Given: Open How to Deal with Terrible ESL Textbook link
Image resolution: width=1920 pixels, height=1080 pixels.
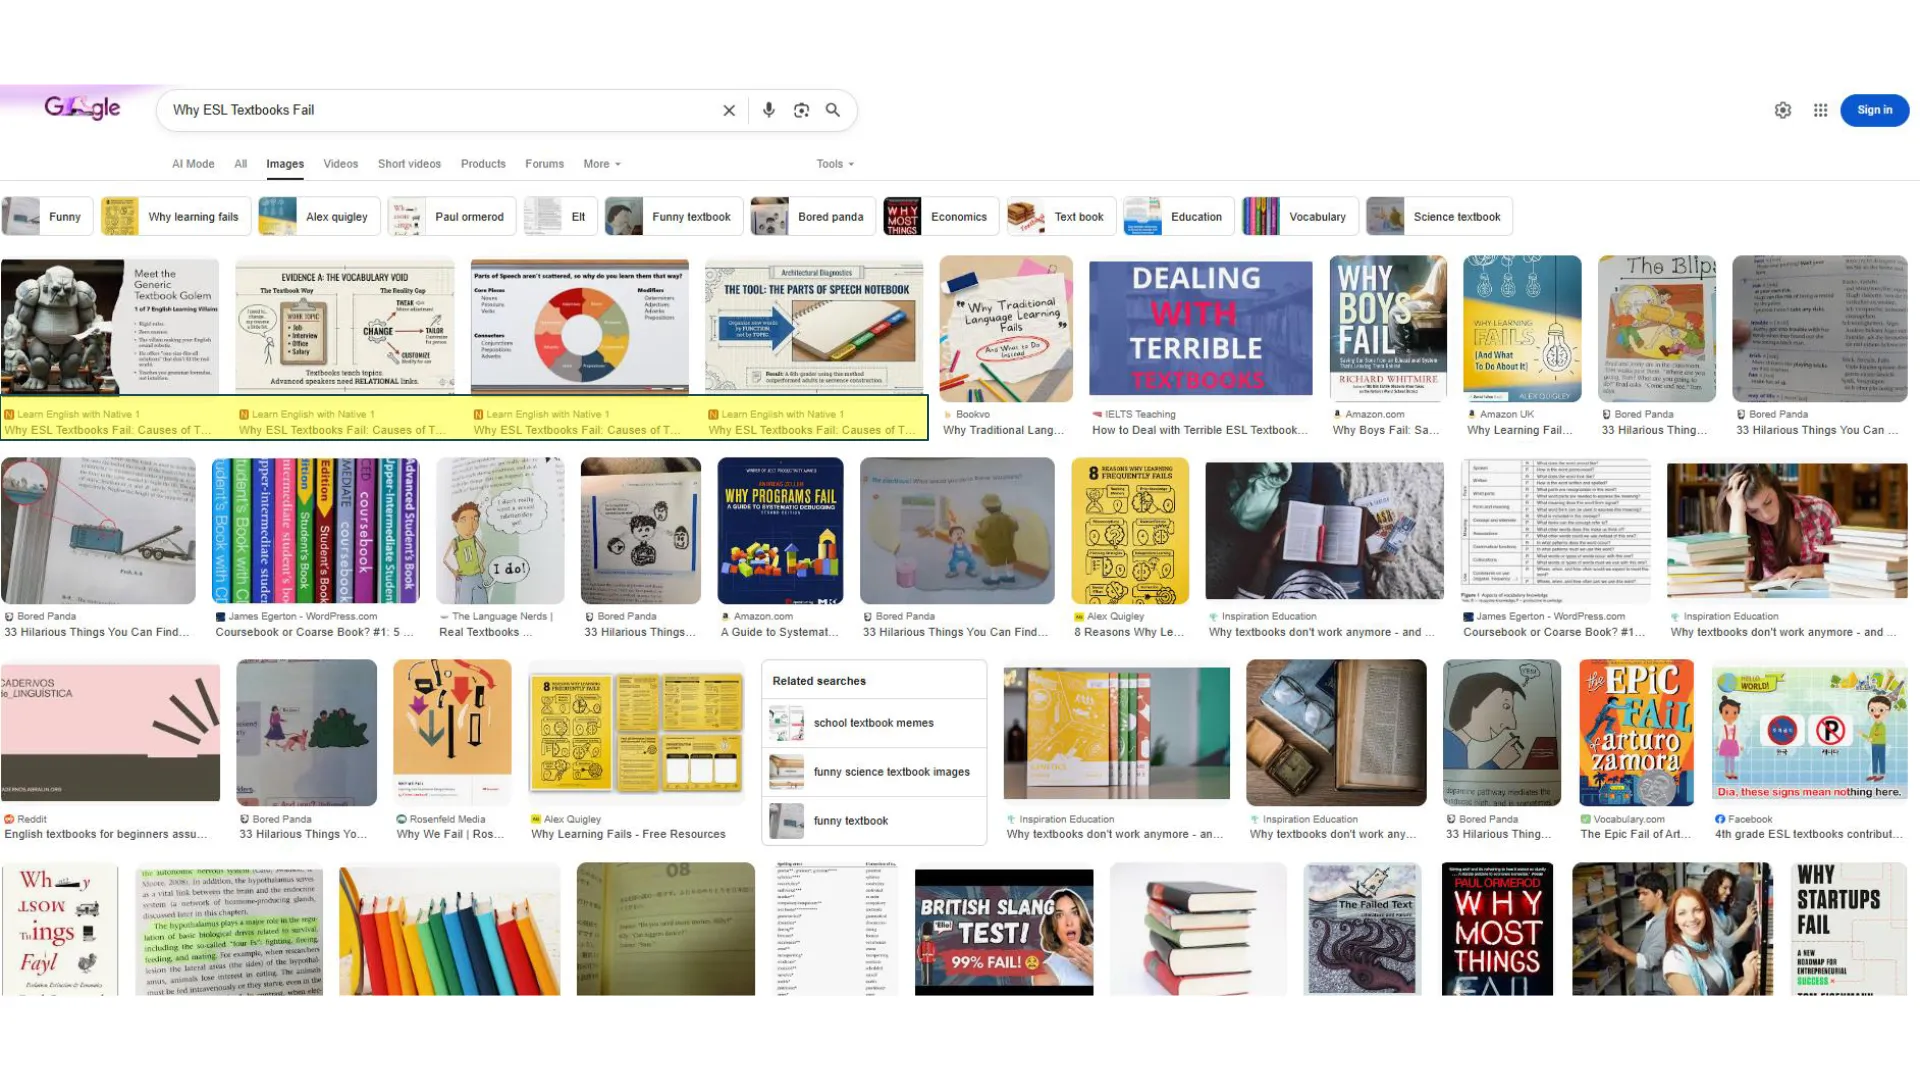Looking at the screenshot, I should 1200,431.
